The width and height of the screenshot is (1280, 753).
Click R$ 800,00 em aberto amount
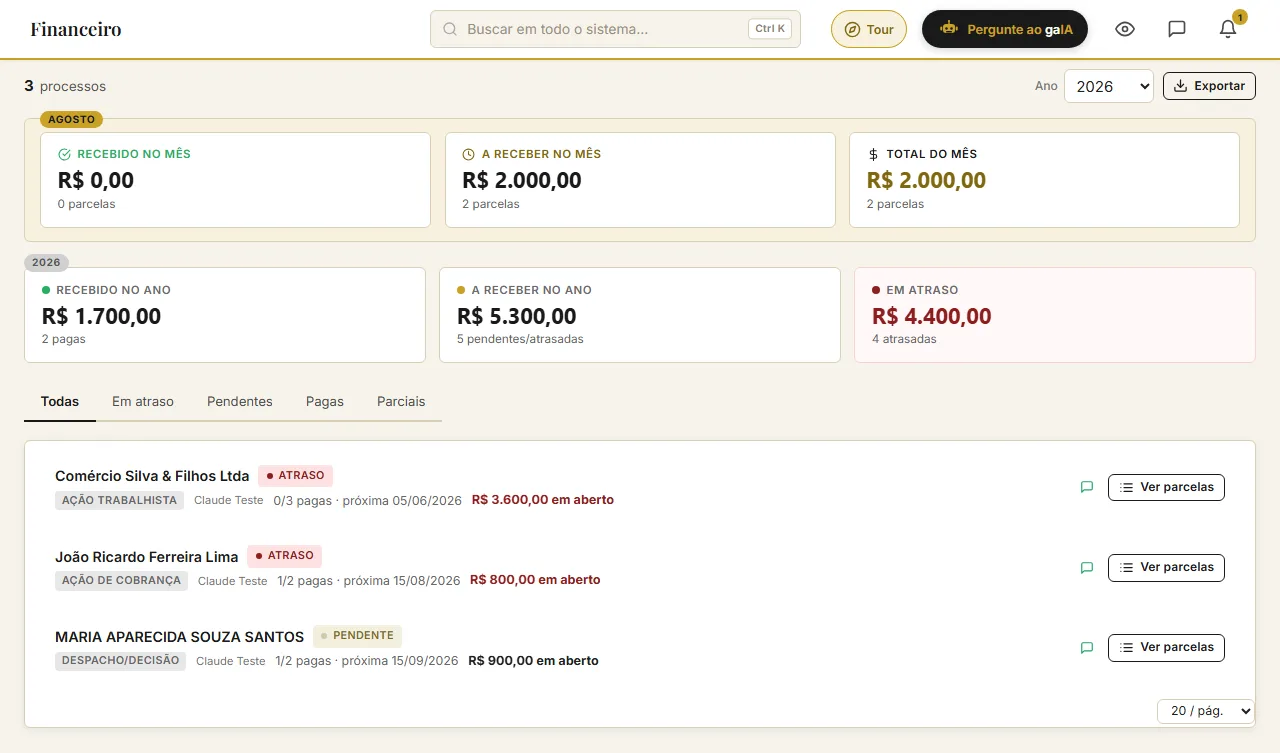pyautogui.click(x=535, y=580)
